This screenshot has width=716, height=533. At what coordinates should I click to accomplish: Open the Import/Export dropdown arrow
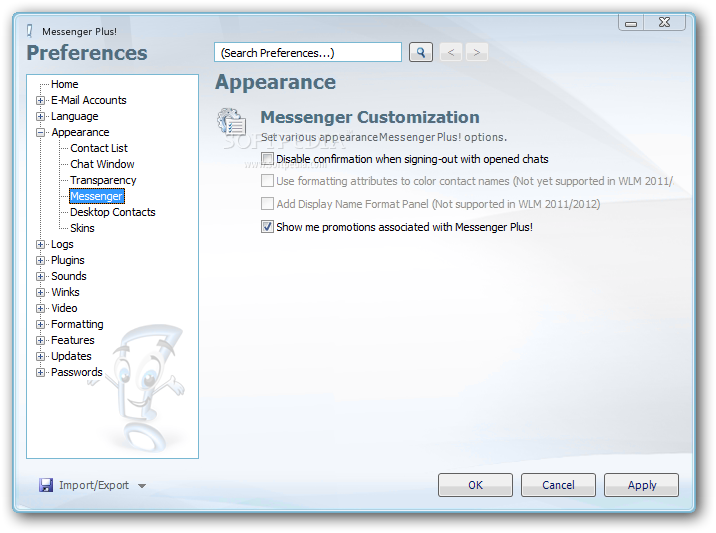[x=142, y=486]
